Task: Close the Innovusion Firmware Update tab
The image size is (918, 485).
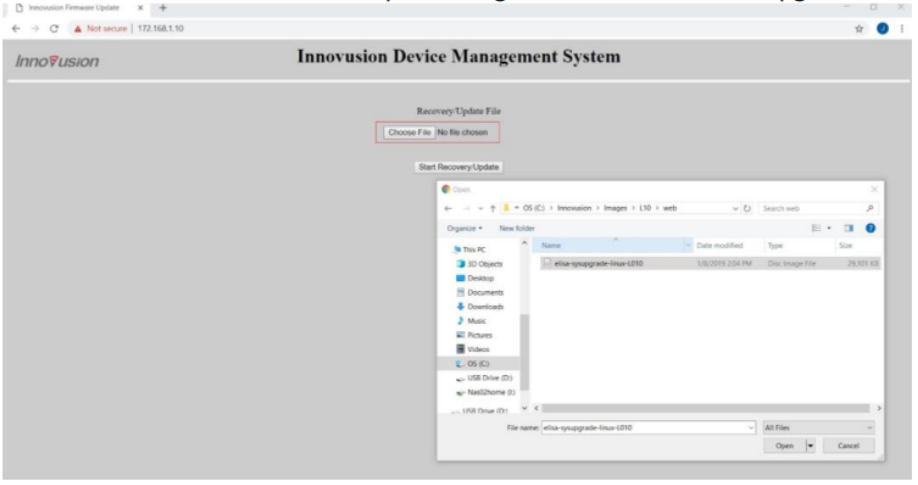Action: (x=140, y=8)
